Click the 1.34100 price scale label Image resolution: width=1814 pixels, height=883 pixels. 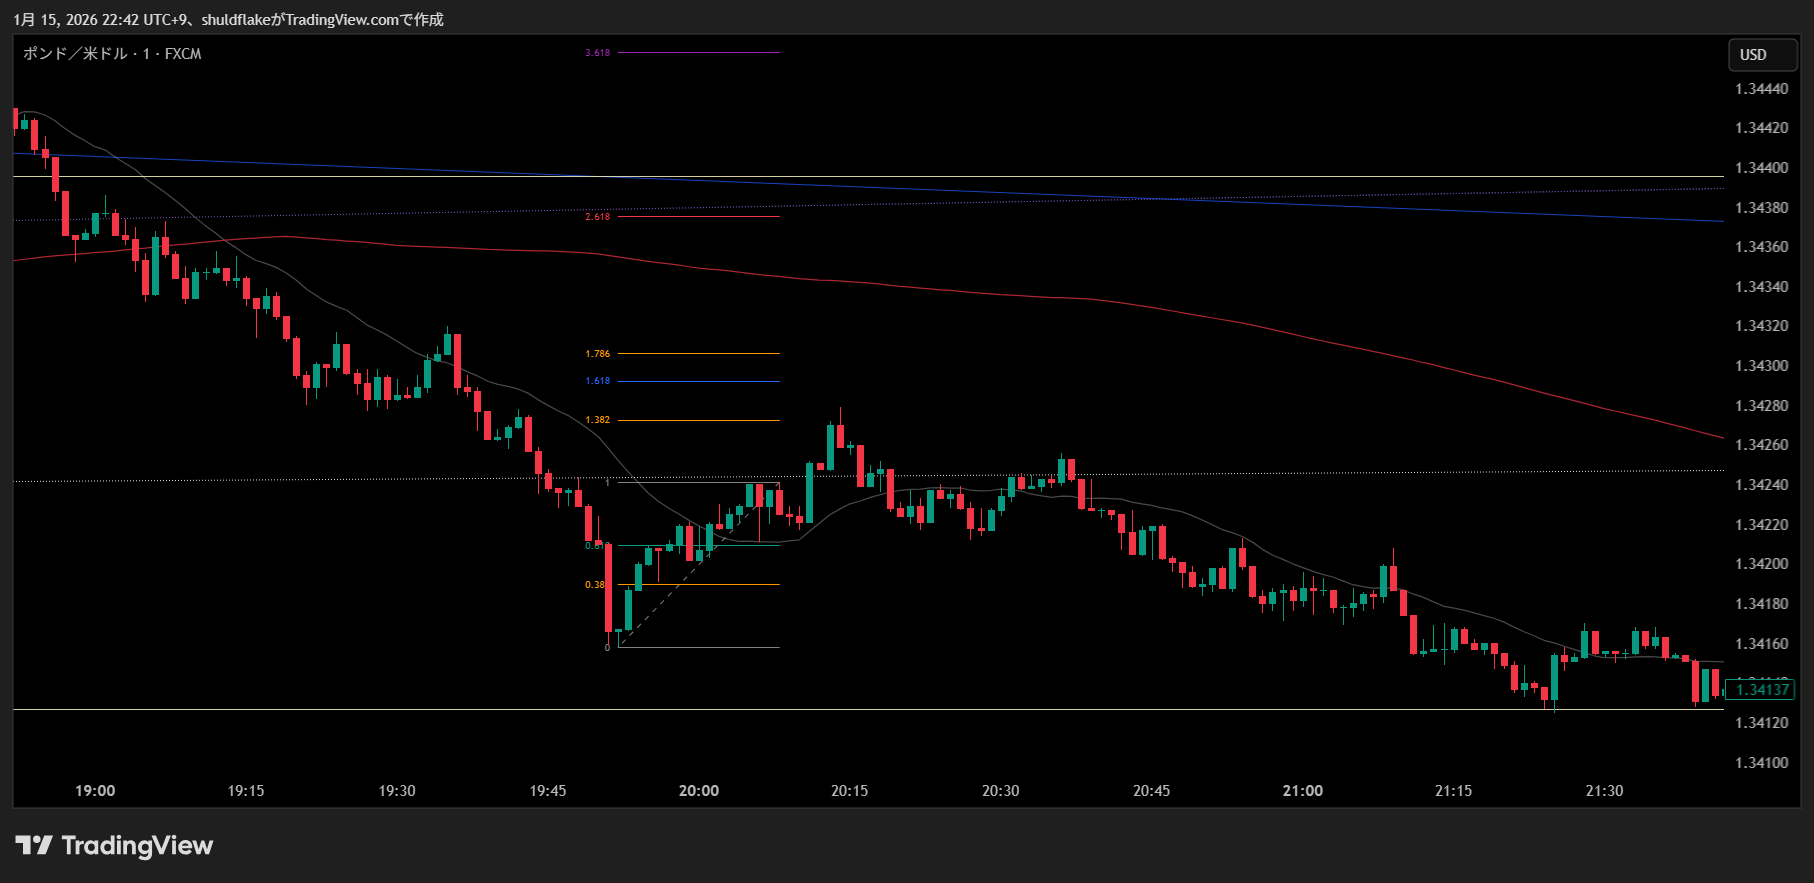1761,763
